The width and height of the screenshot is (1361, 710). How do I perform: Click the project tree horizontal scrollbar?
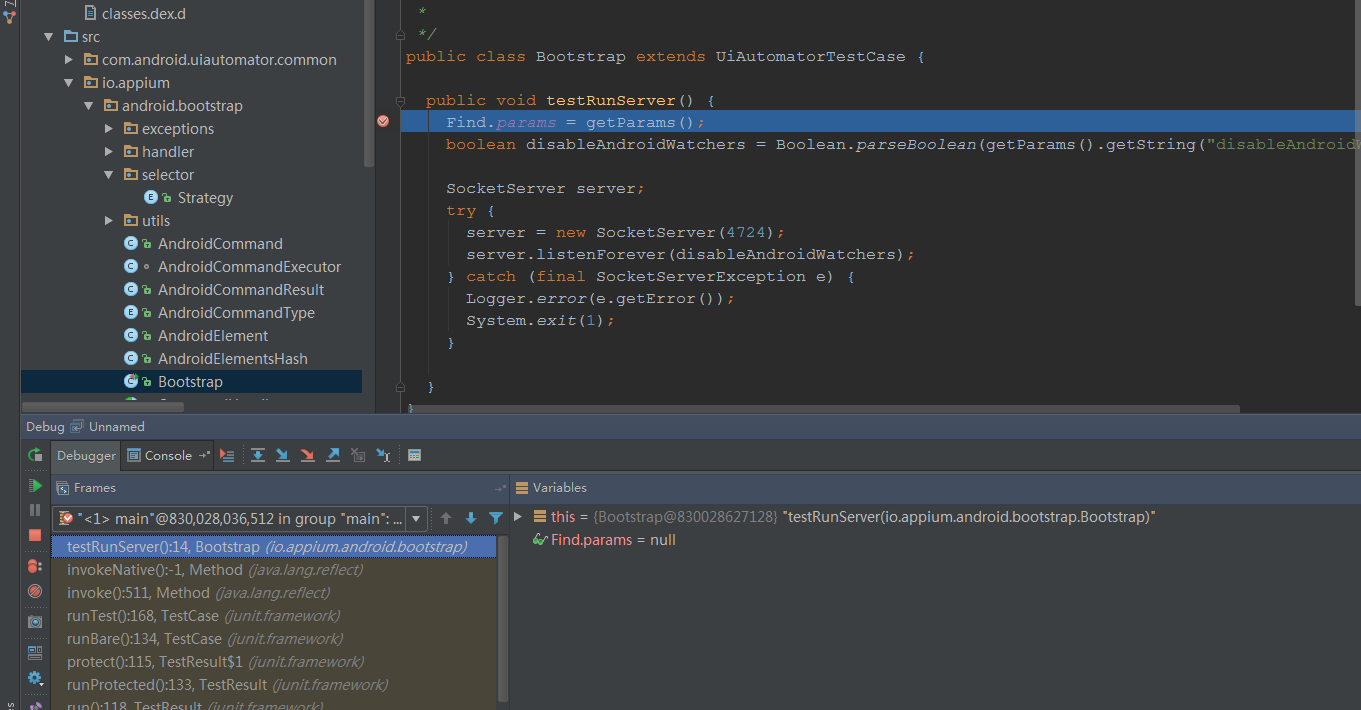tap(102, 407)
